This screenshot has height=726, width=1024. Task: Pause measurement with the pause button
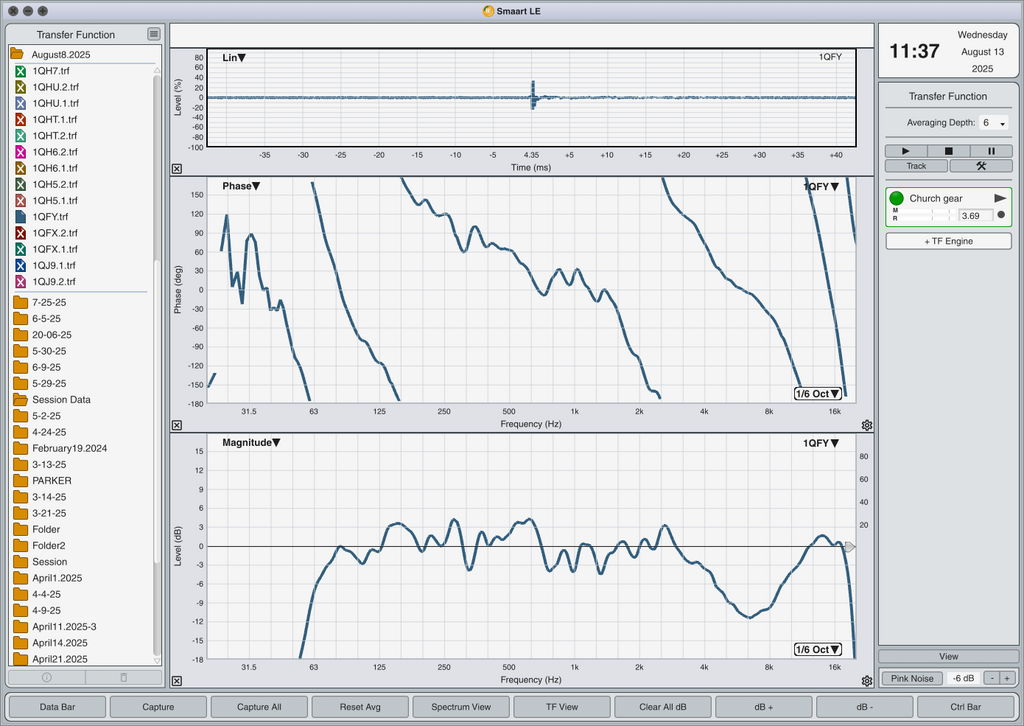pos(991,151)
